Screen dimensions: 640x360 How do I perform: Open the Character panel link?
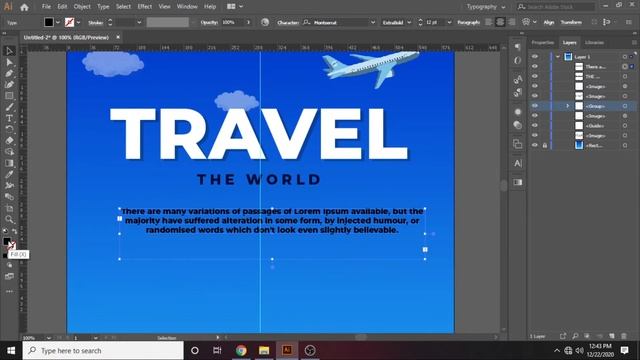[288, 22]
